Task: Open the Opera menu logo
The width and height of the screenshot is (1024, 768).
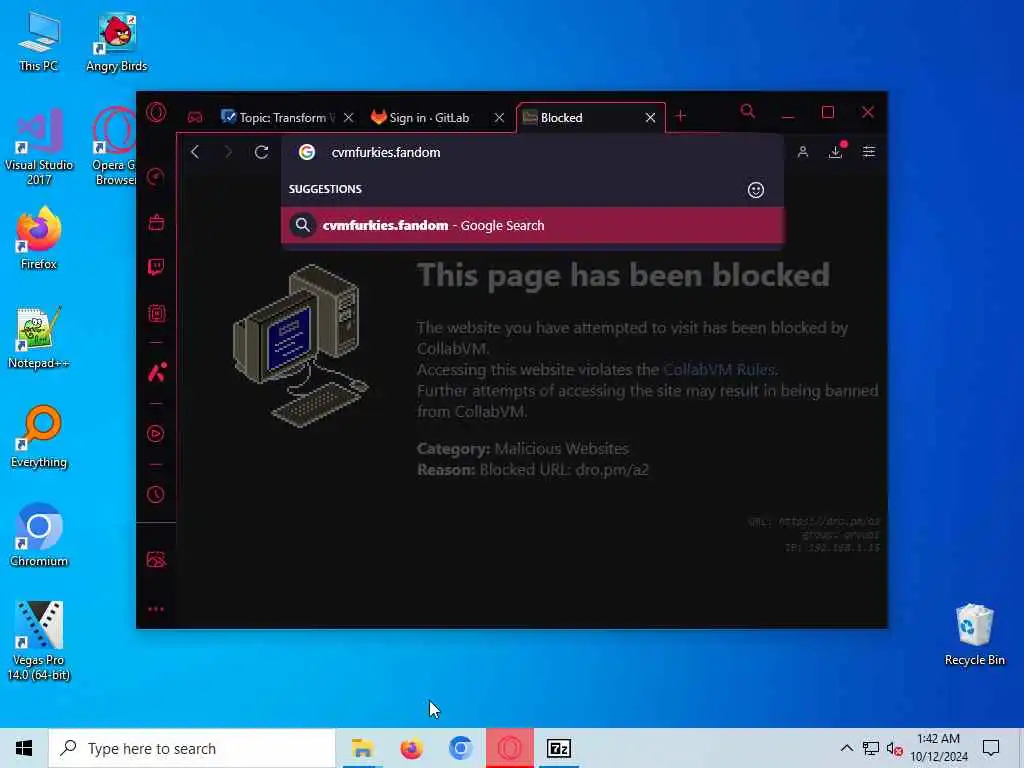Action: [x=156, y=113]
